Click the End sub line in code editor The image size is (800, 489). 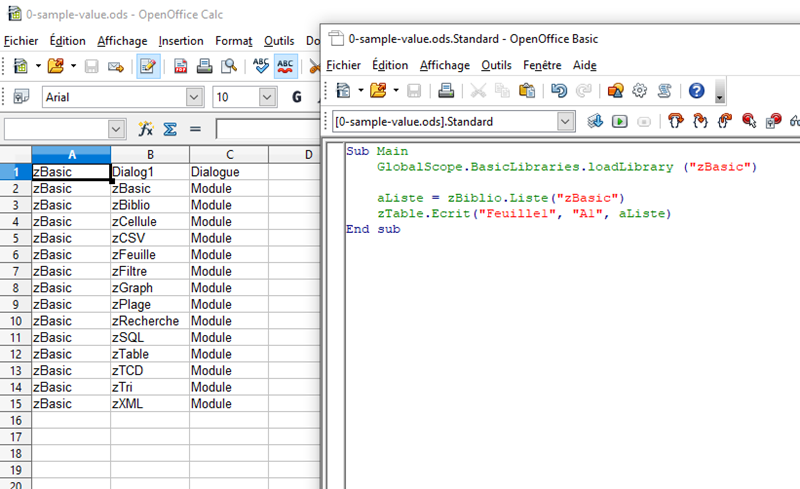[373, 229]
